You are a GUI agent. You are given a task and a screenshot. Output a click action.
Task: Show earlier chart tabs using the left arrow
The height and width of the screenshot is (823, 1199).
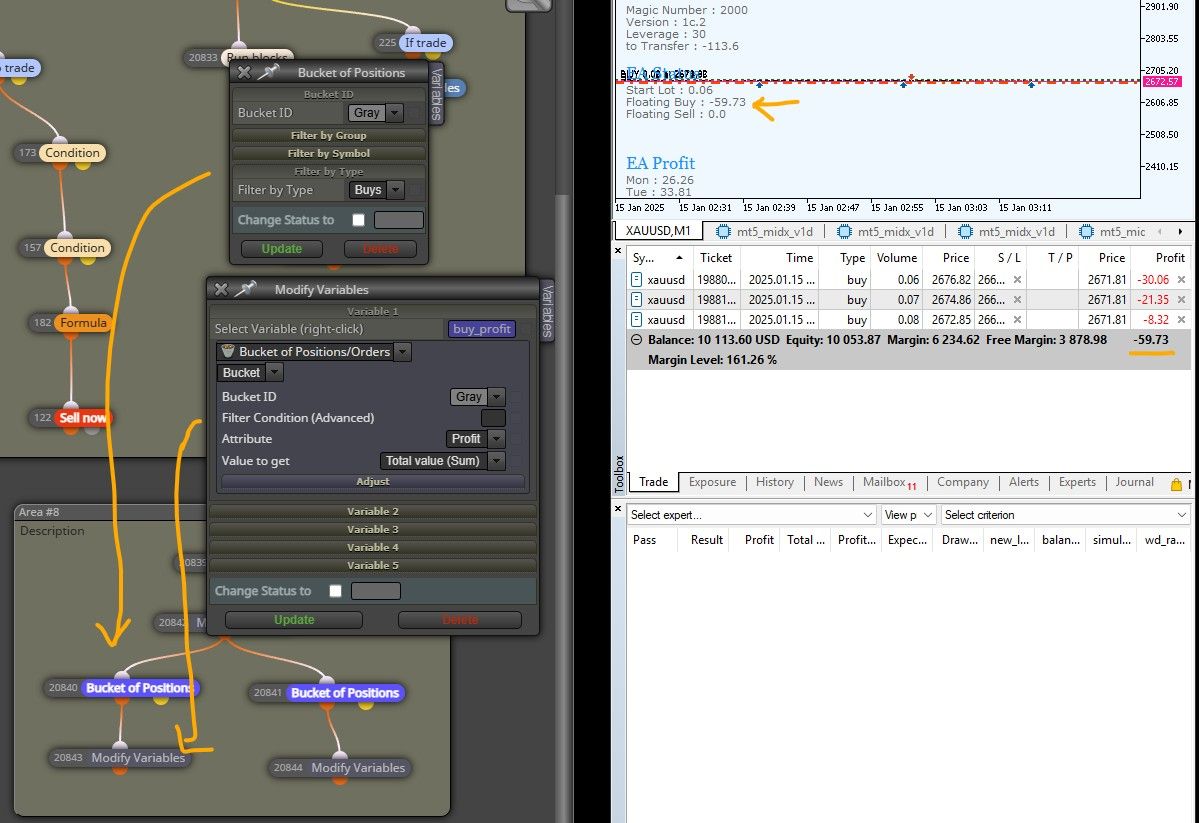tap(1160, 231)
